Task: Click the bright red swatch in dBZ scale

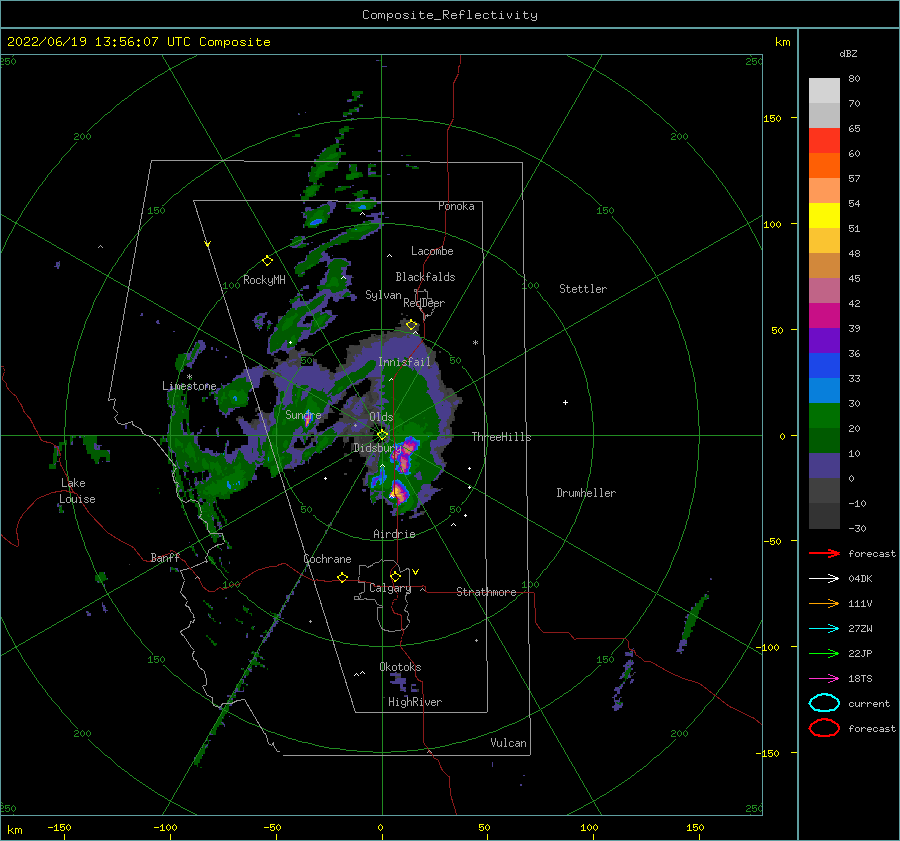Action: coord(824,140)
